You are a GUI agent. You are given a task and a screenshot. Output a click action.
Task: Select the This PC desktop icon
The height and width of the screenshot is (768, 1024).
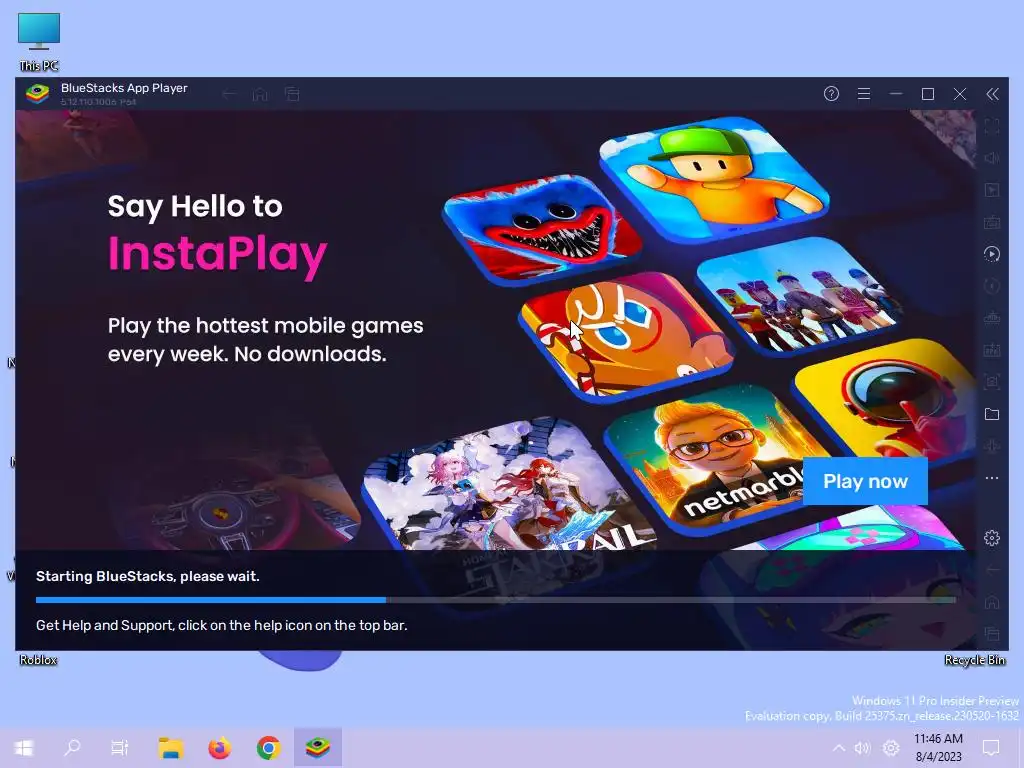click(x=39, y=42)
